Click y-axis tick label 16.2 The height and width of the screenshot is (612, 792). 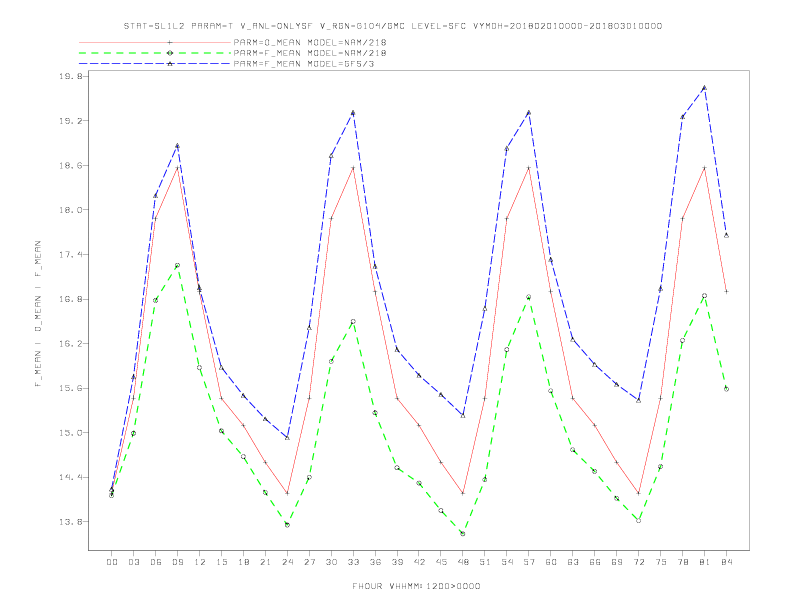click(x=70, y=343)
